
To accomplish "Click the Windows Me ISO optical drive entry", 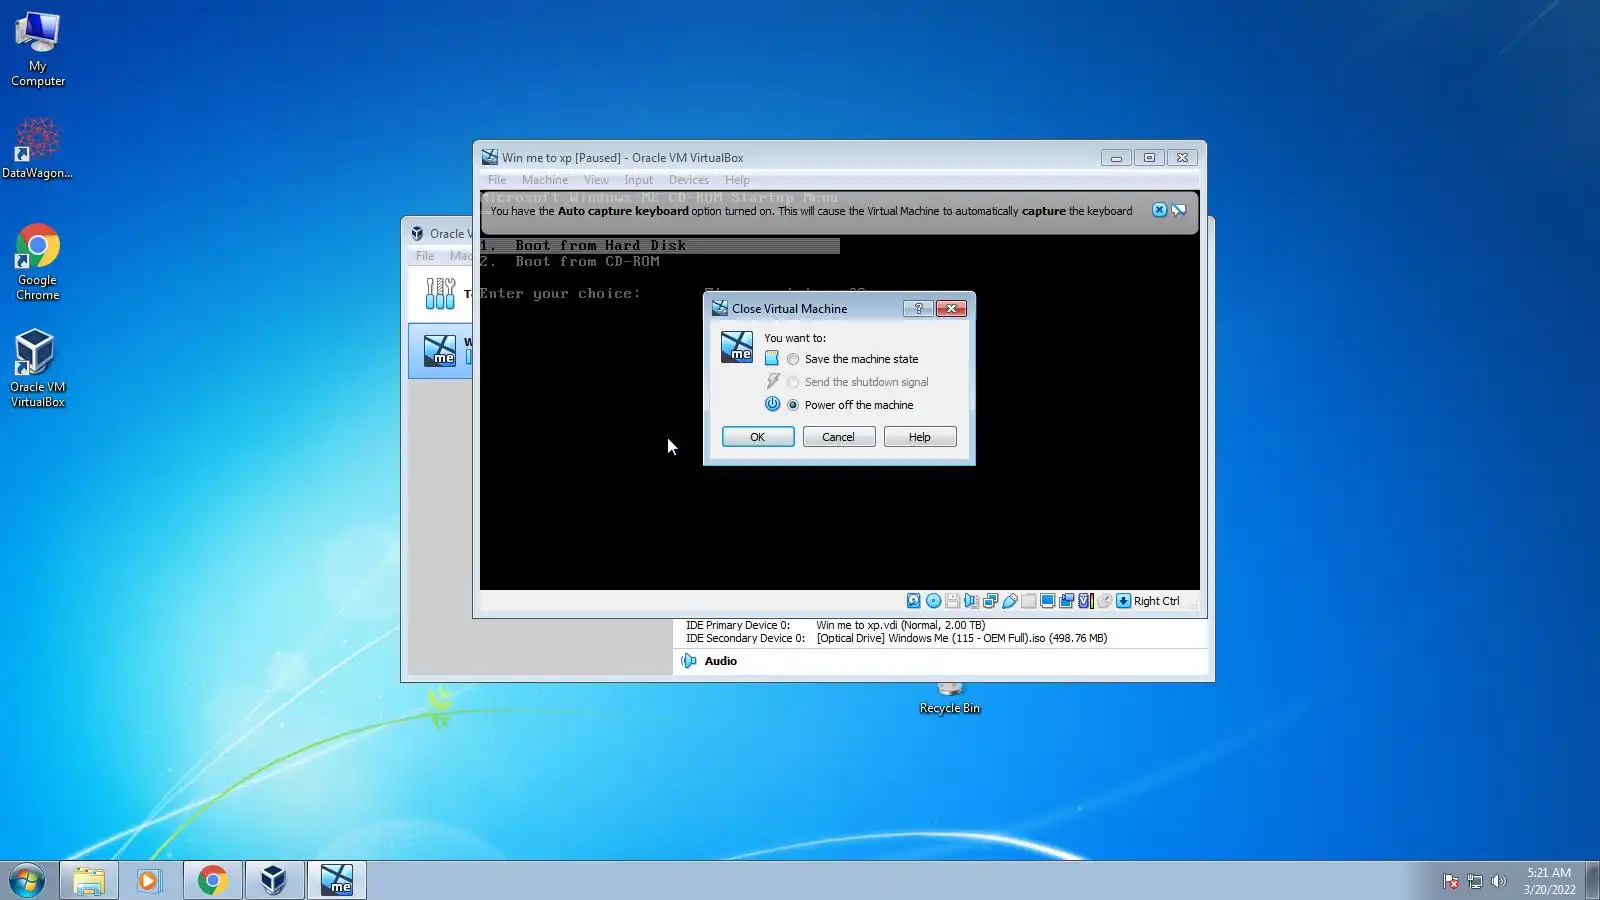I will tap(962, 638).
